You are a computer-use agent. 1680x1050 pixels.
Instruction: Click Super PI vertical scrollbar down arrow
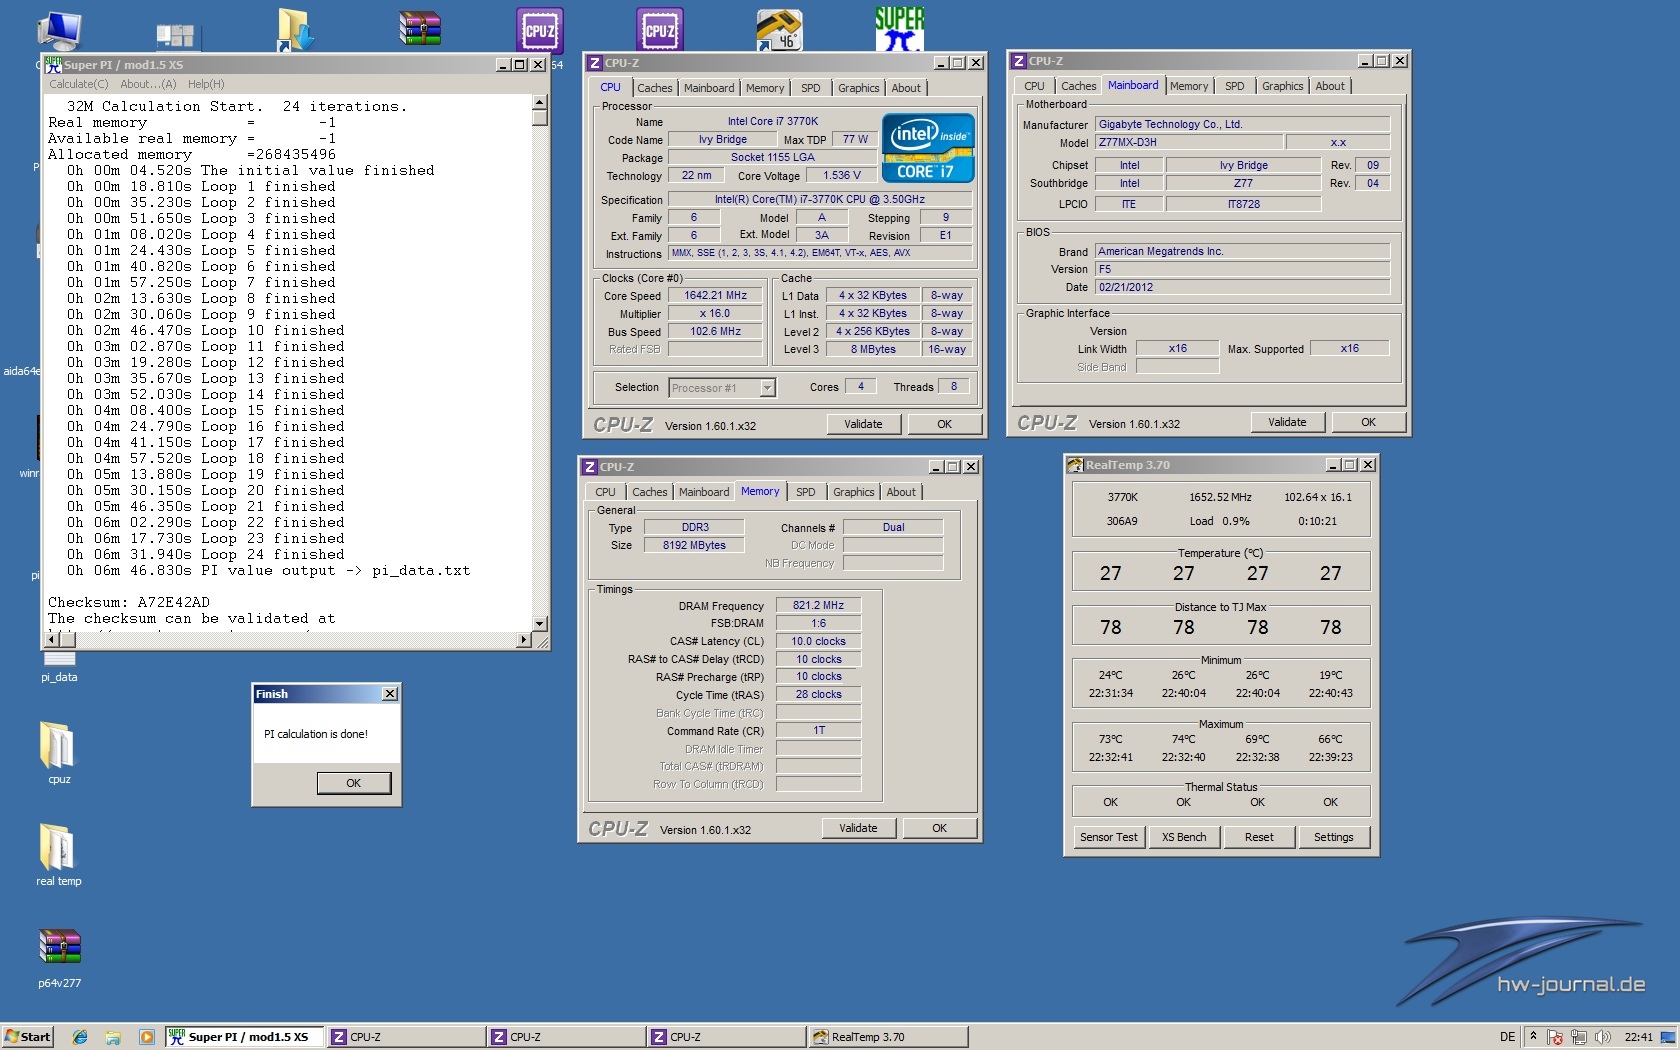click(540, 624)
